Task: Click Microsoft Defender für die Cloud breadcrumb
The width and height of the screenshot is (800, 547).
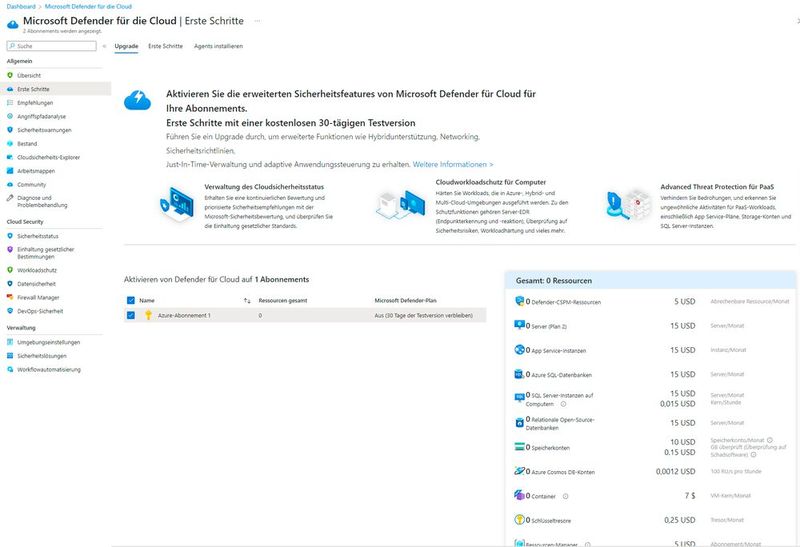Action: point(88,7)
